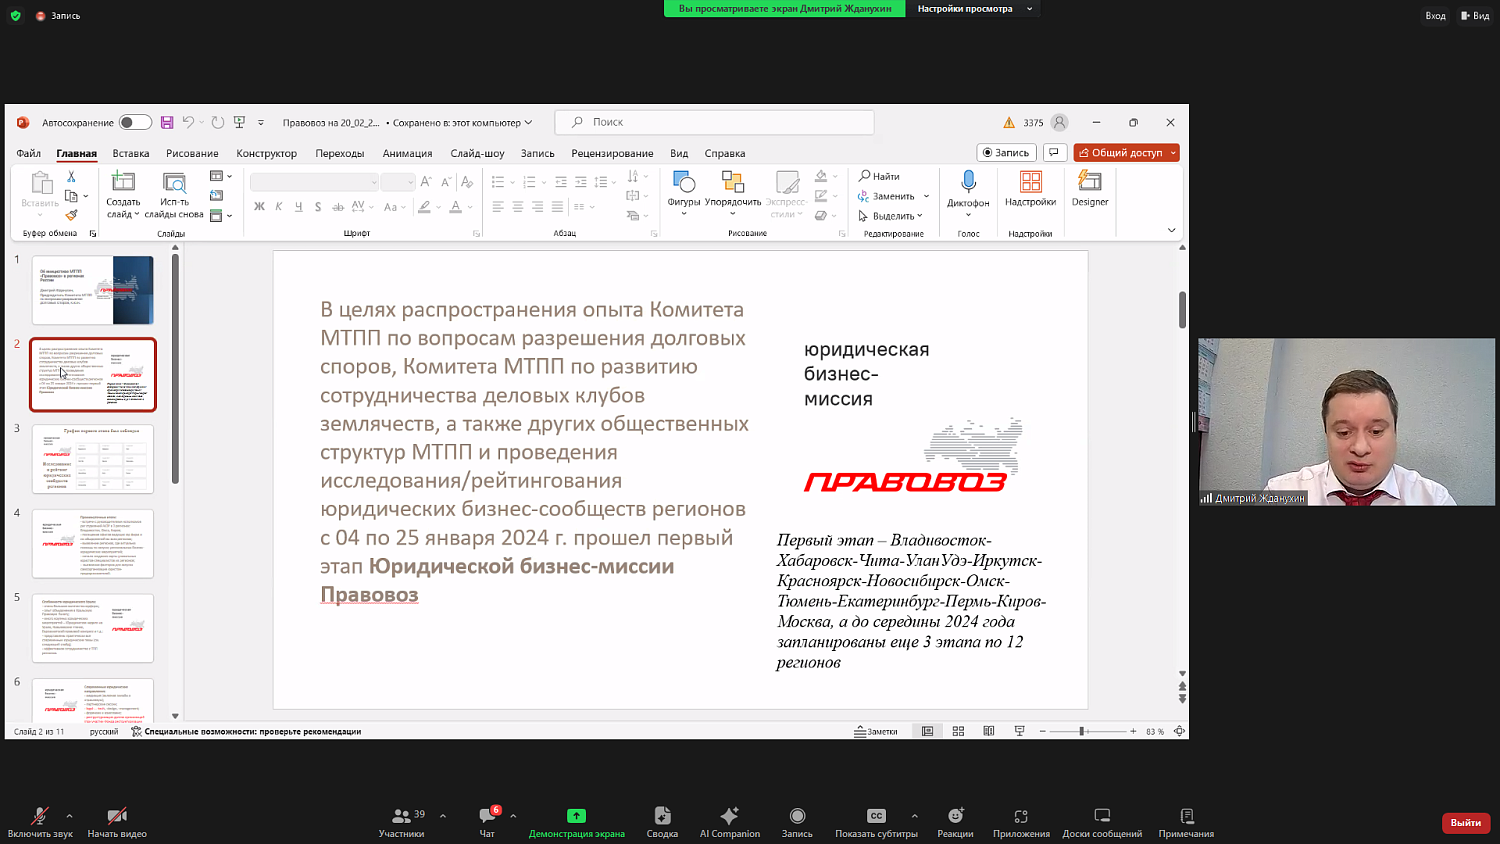Click the comments speech bubble icon
Screen dimensions: 1500x844
pos(1054,152)
